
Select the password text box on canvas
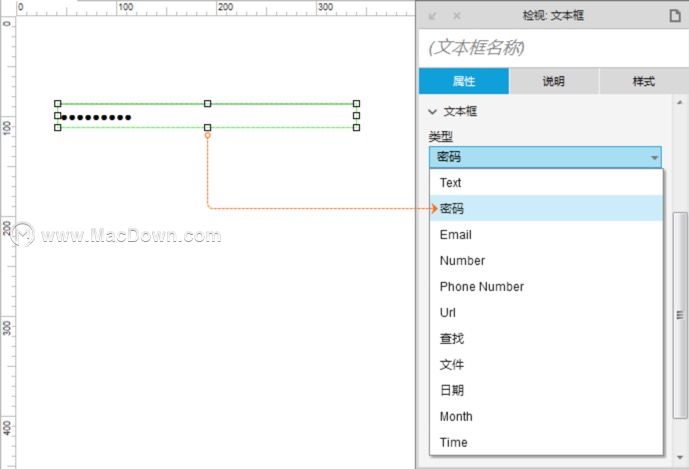(x=207, y=116)
